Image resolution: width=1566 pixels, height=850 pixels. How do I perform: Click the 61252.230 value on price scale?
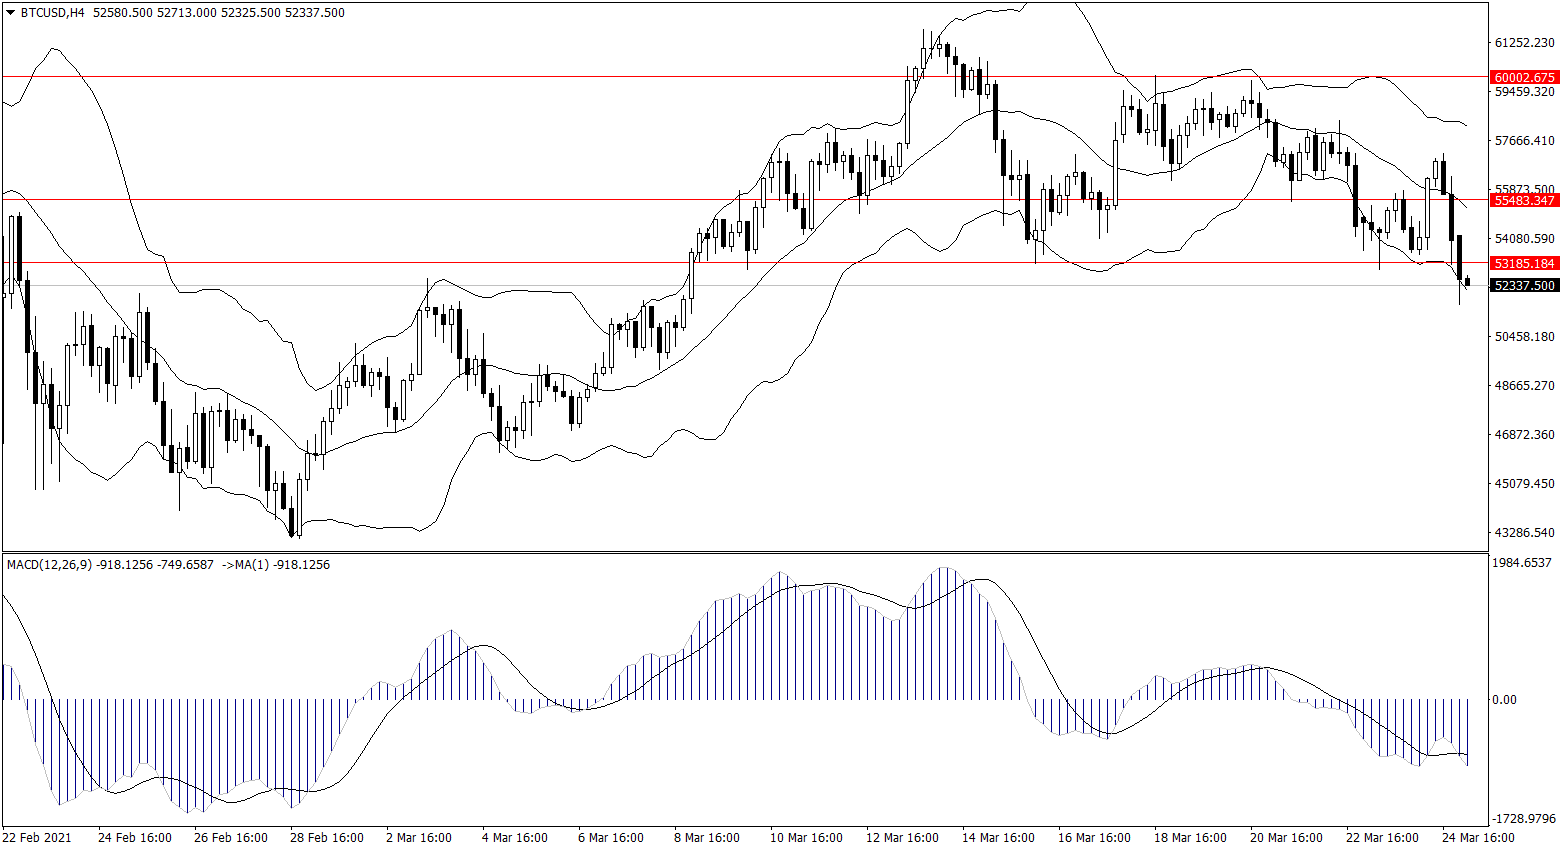1524,43
